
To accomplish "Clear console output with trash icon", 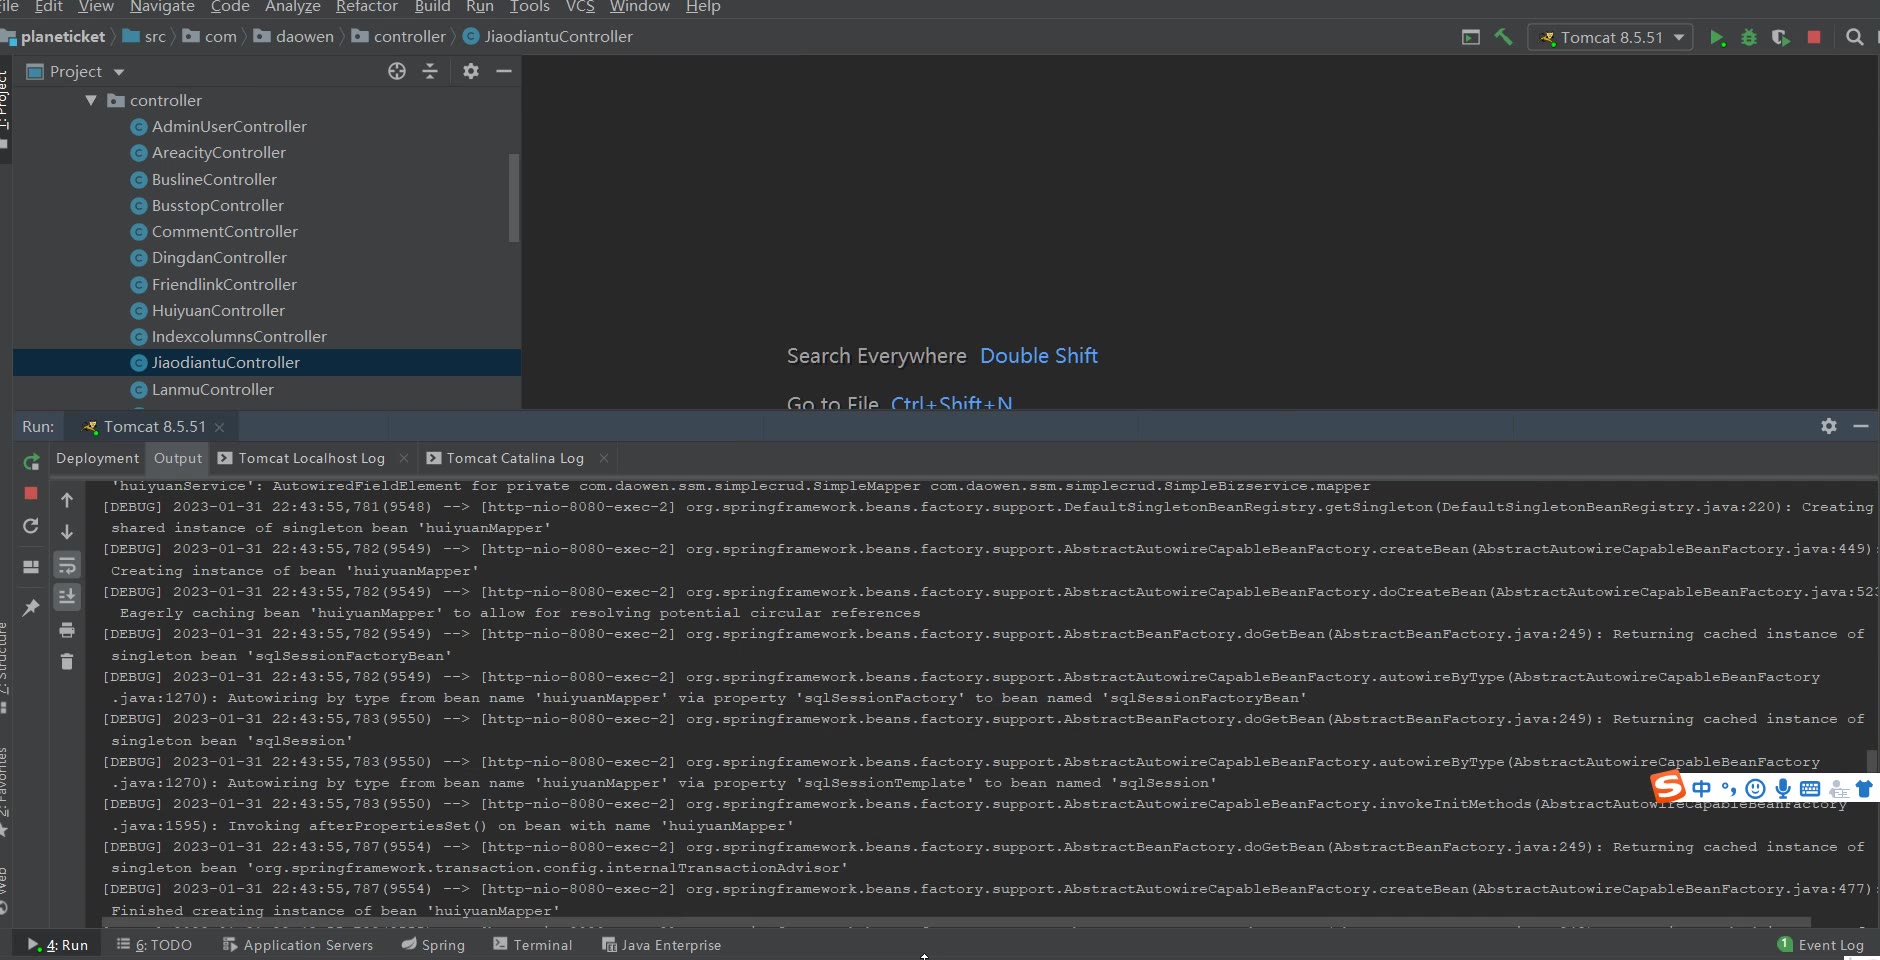I will 67,662.
